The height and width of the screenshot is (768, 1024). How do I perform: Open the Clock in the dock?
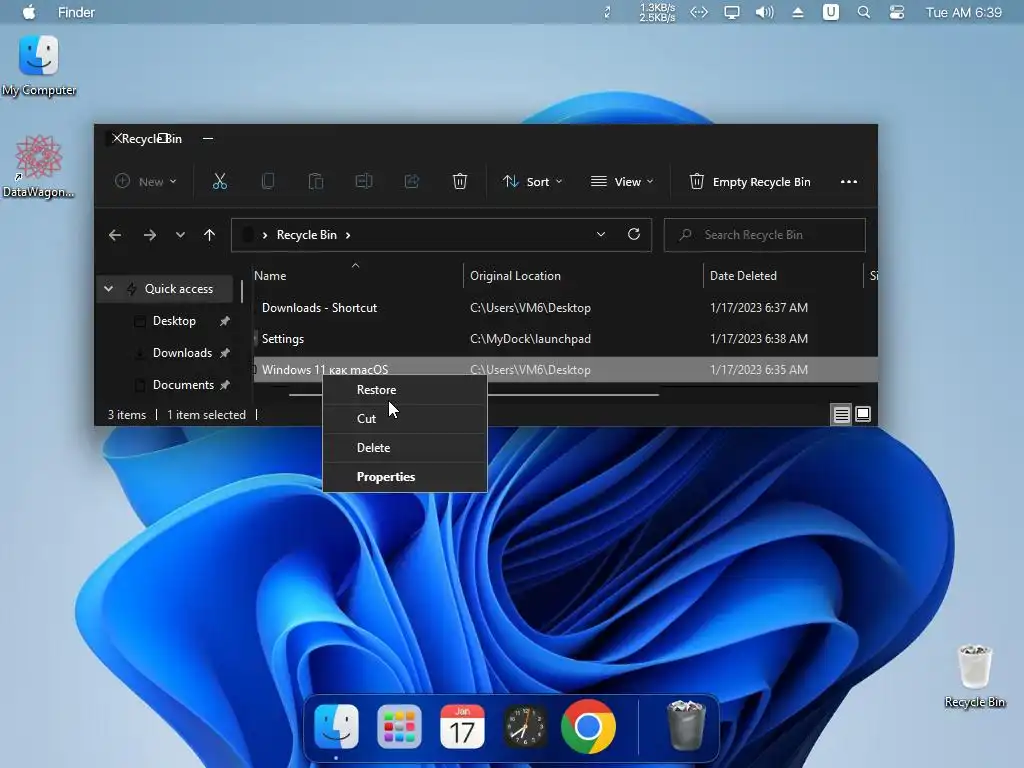click(x=525, y=726)
